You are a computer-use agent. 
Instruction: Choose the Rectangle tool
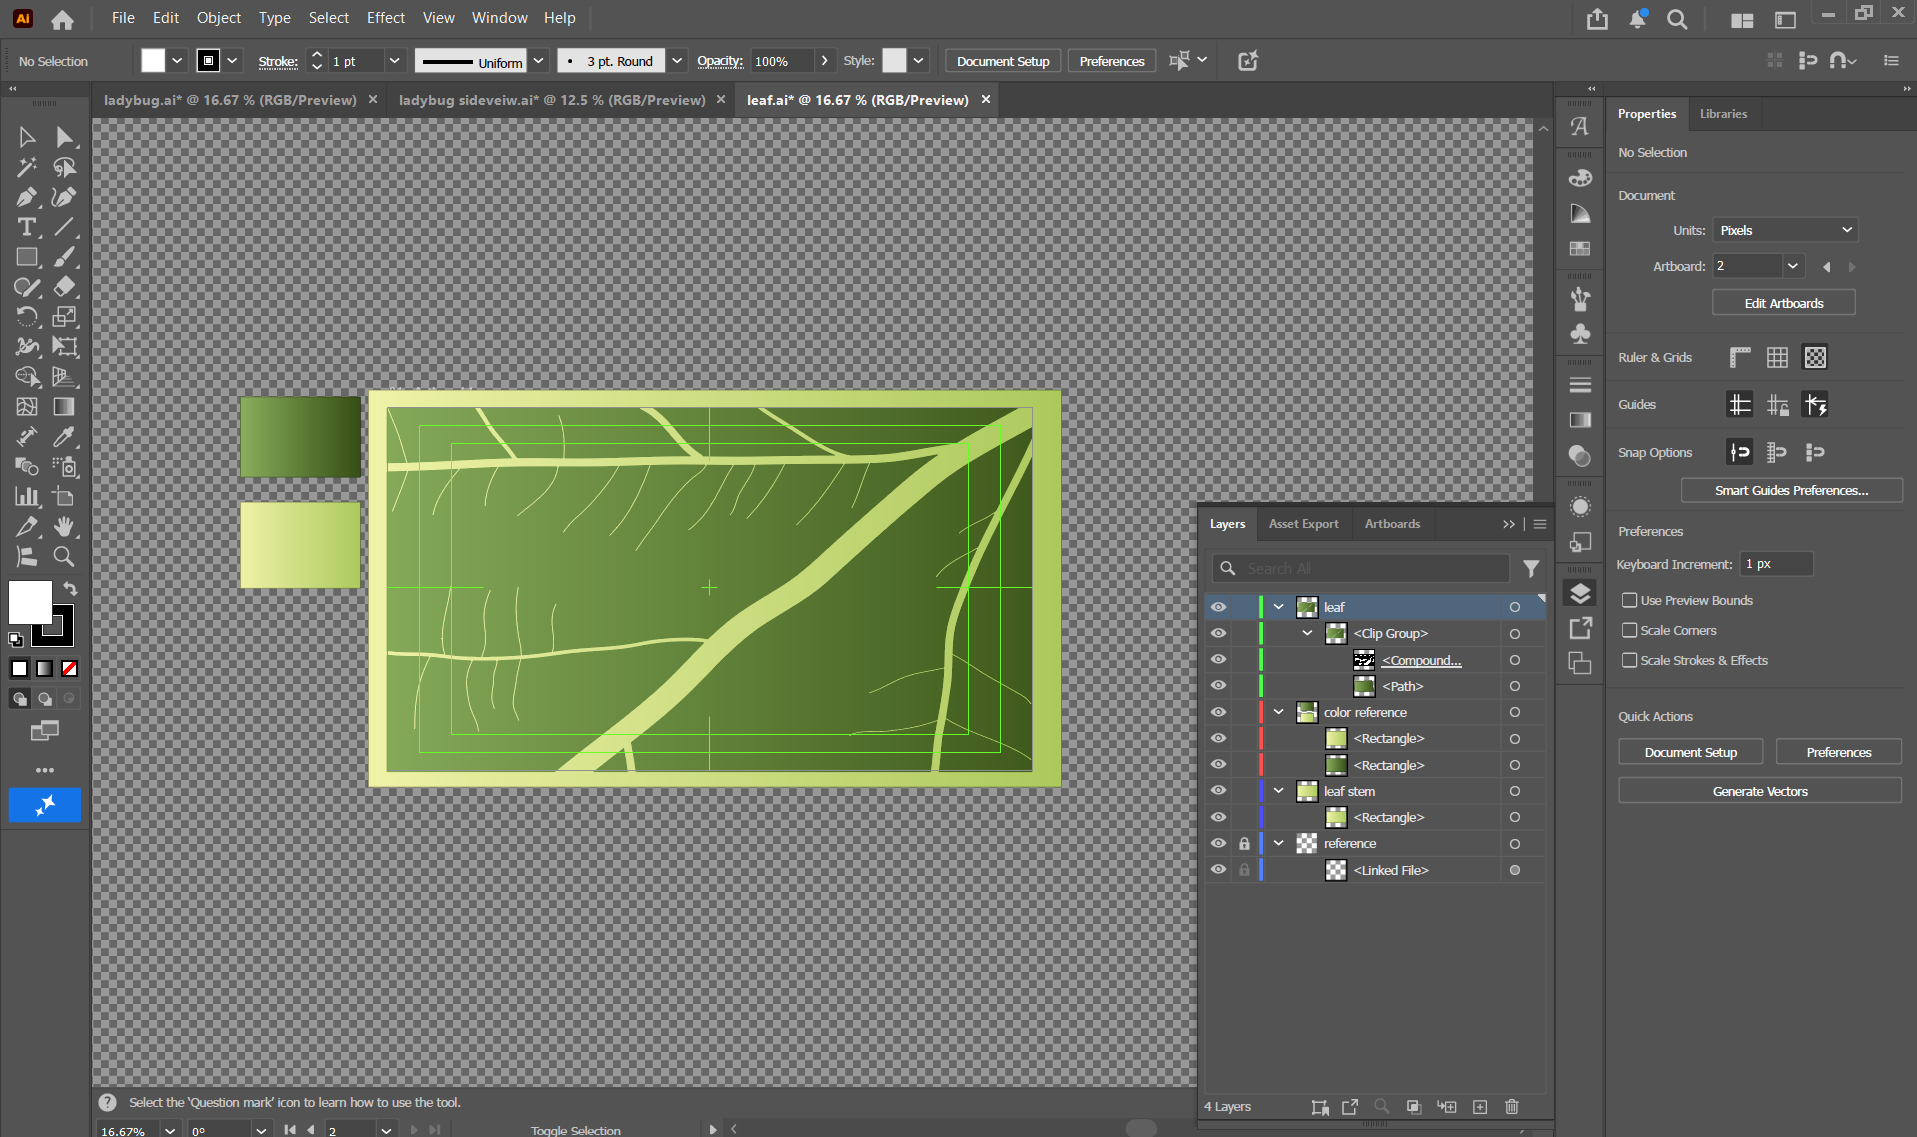[27, 257]
